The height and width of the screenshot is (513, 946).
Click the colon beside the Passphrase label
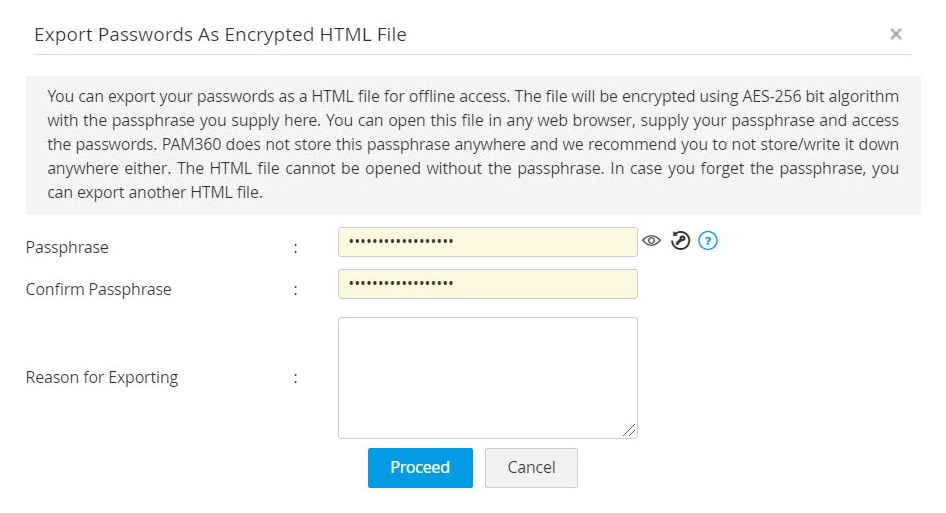click(295, 247)
